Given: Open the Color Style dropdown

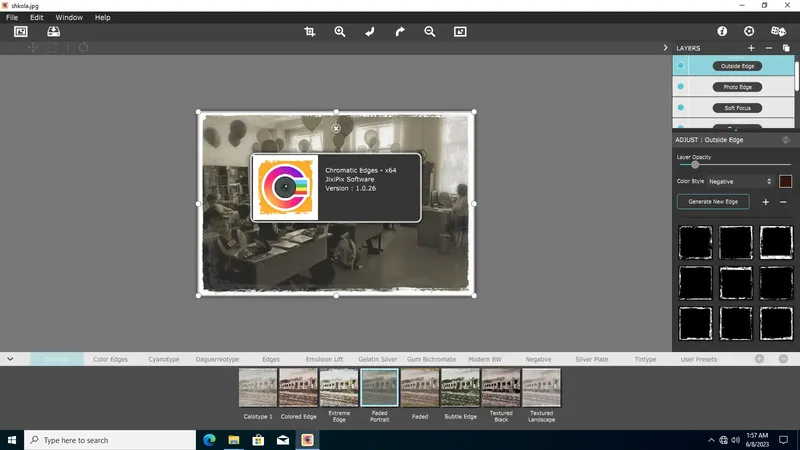Looking at the screenshot, I should pos(740,181).
